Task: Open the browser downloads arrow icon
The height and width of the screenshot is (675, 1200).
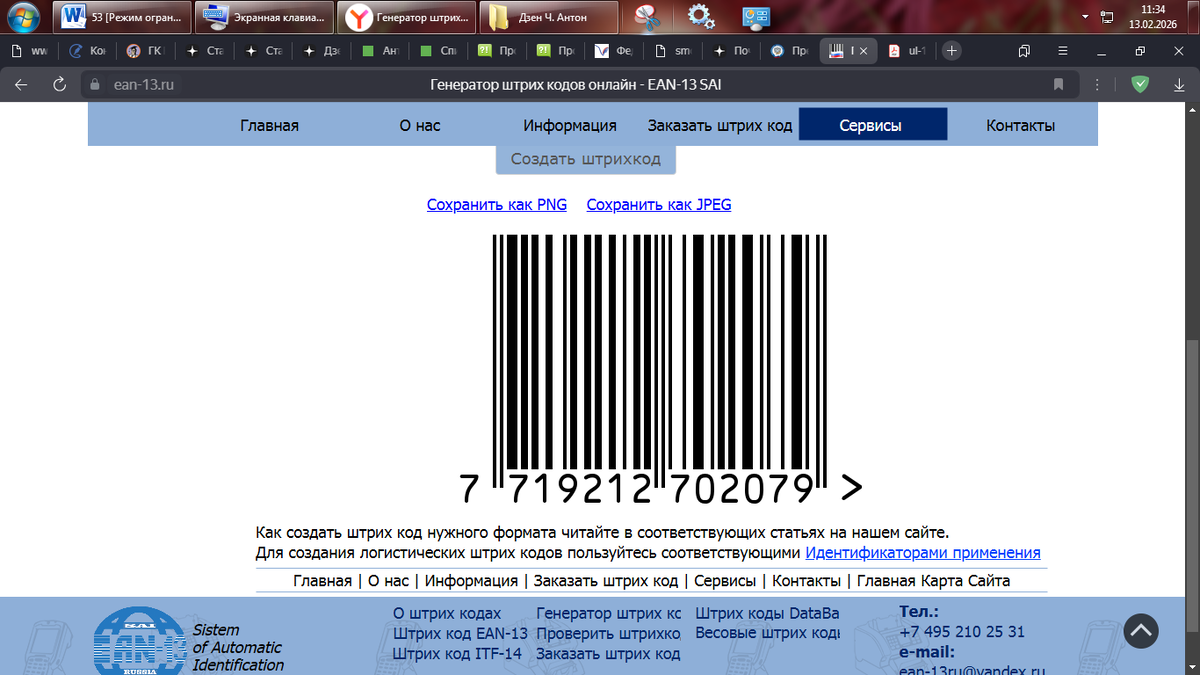Action: (x=1180, y=85)
